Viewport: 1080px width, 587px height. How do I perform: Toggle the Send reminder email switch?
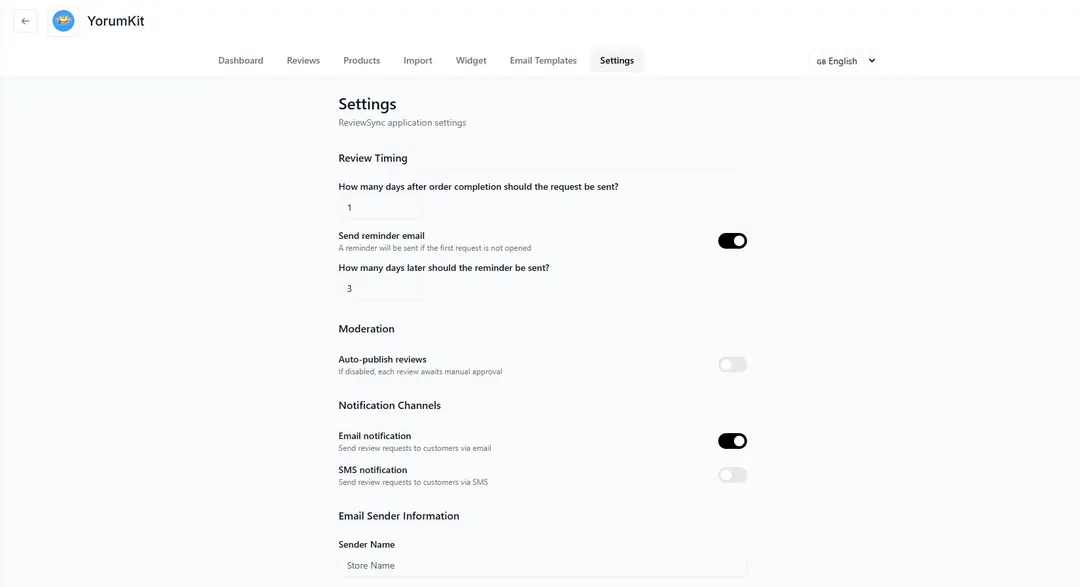coord(732,241)
